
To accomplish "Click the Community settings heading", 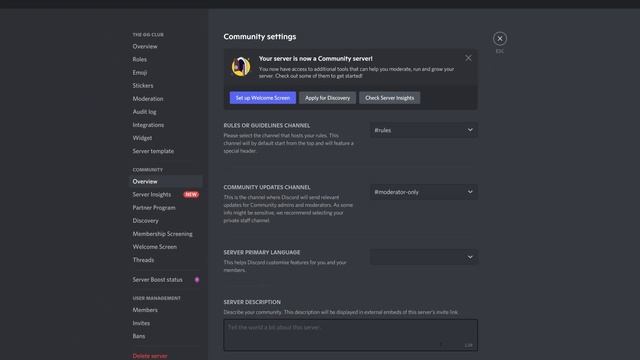I will point(260,36).
